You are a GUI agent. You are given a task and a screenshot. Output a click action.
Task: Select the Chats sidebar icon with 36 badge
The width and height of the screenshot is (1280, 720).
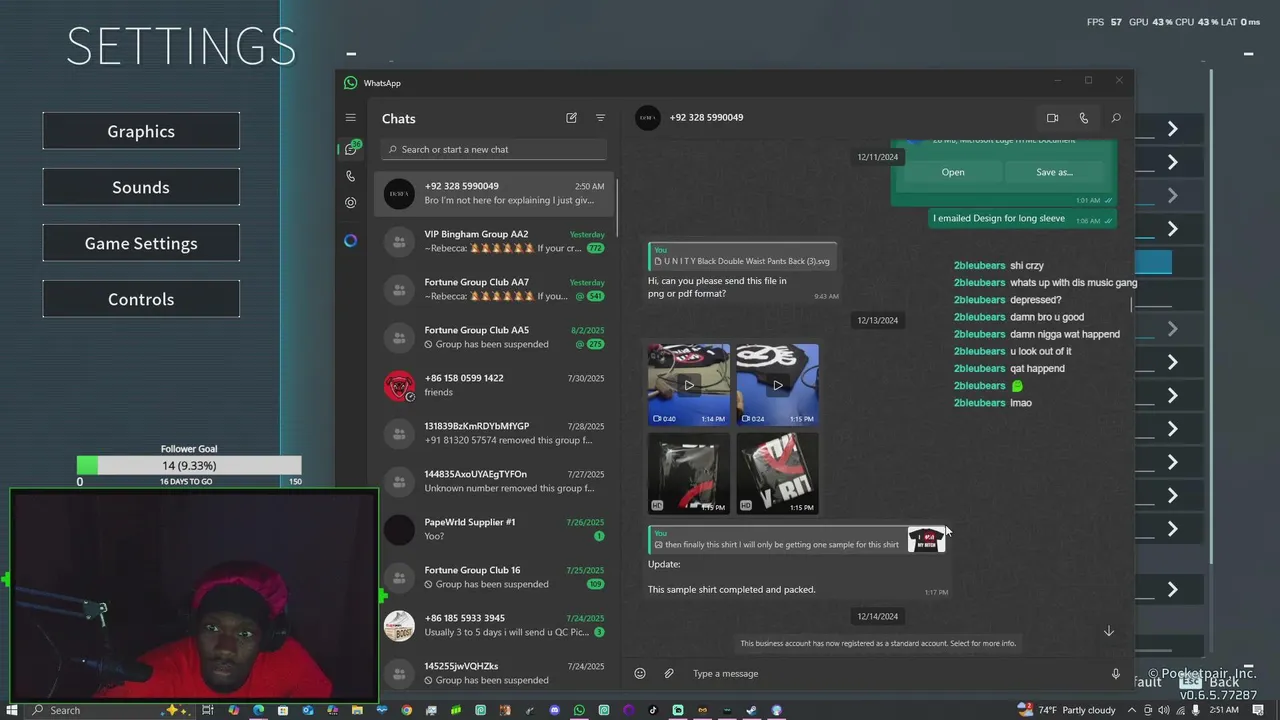click(x=351, y=148)
